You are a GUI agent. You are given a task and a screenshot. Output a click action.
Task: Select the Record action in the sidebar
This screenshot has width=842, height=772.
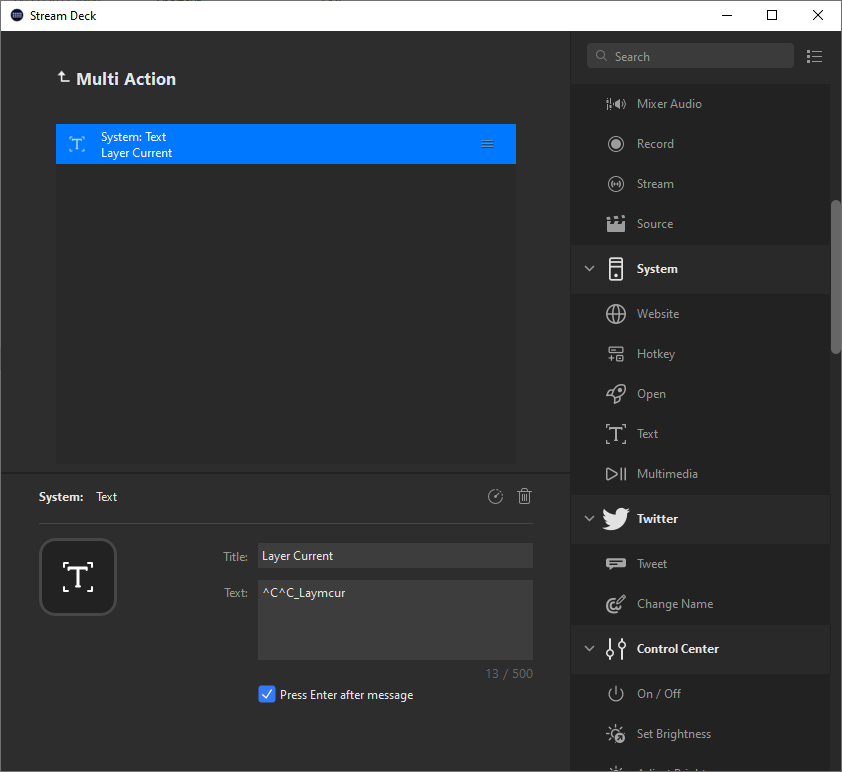tap(615, 143)
